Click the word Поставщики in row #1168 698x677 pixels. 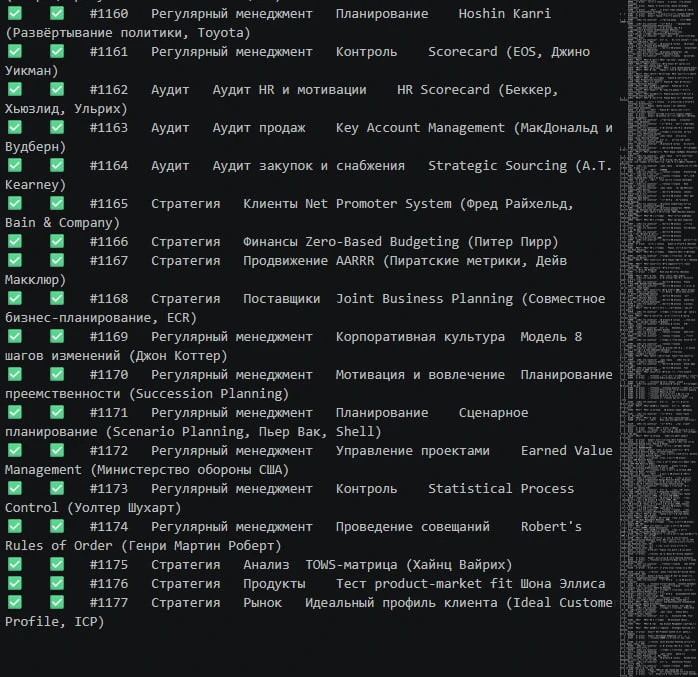(281, 299)
